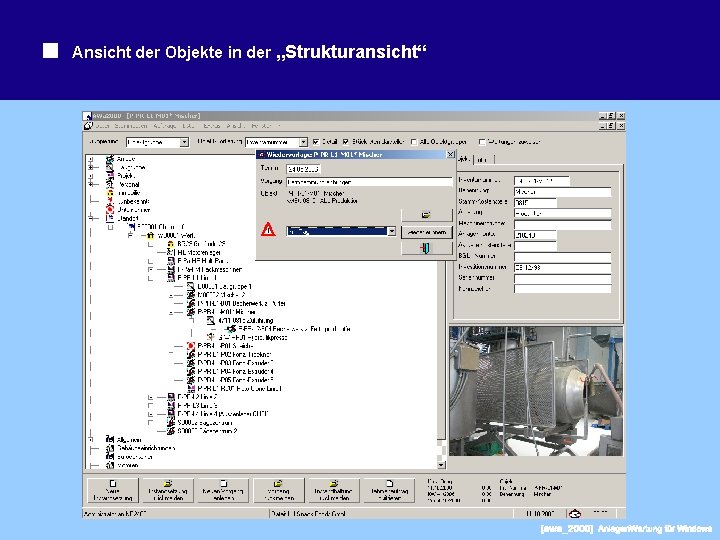Click the icon of the W0001 Werk node
Screen dimensions: 720x540
[x=150, y=235]
